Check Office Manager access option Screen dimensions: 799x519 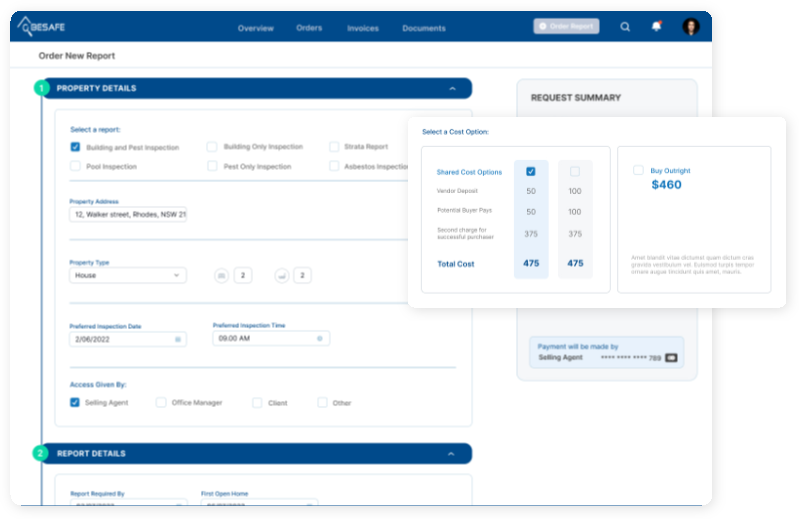click(161, 403)
